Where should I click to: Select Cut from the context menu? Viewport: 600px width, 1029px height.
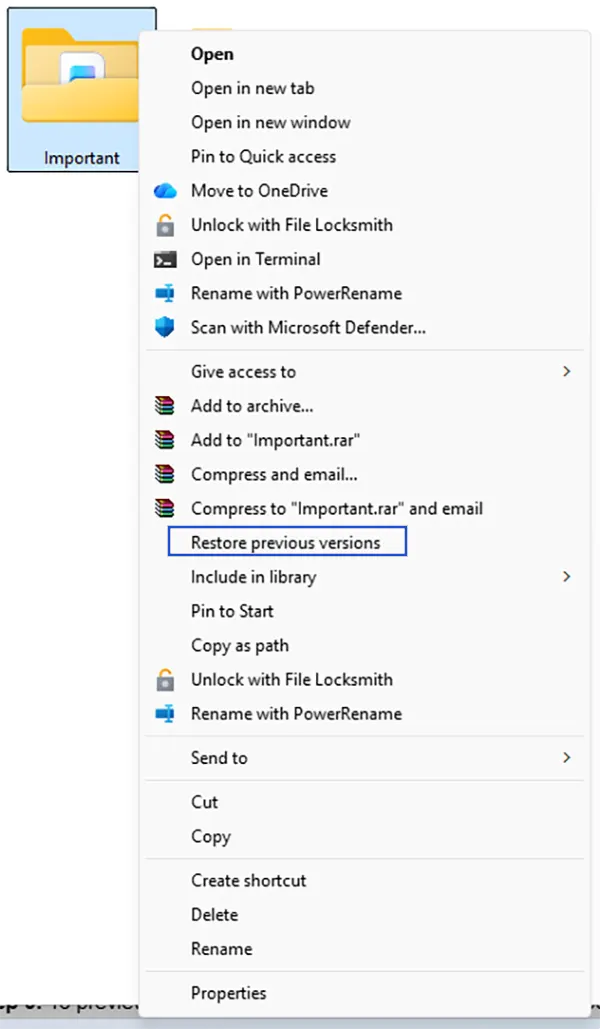(x=204, y=803)
